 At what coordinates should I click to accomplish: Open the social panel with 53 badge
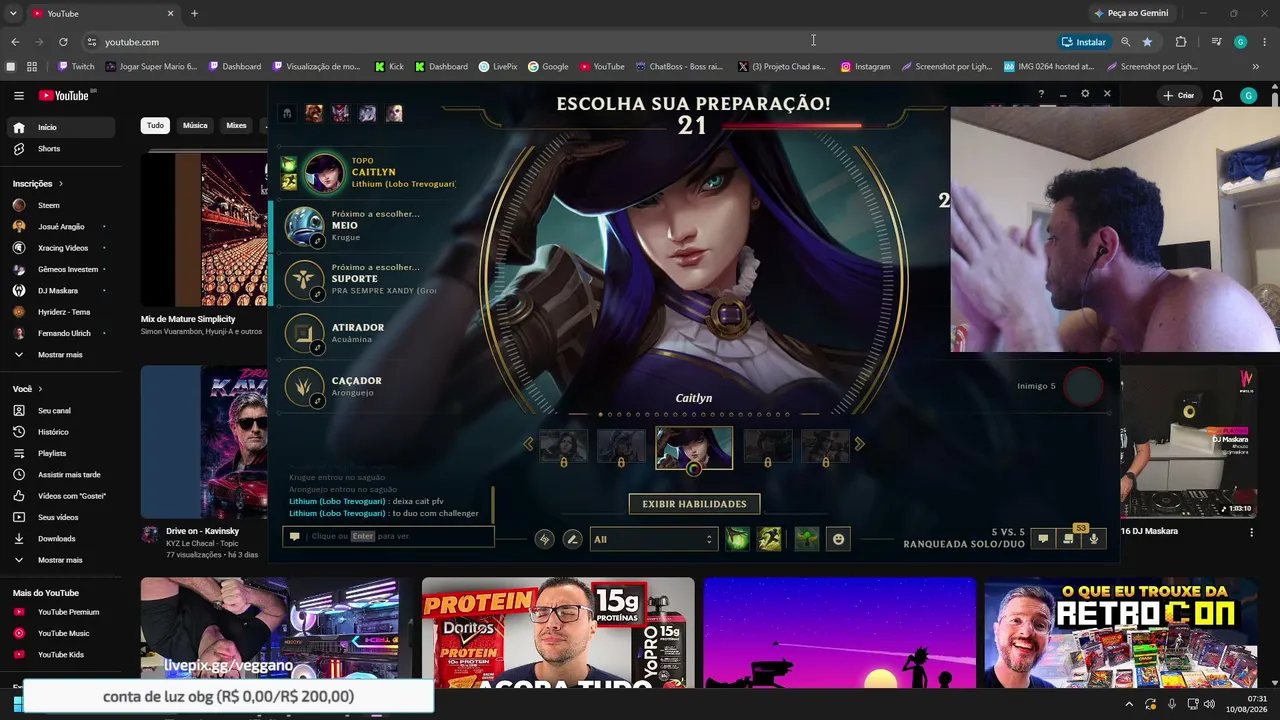1069,538
